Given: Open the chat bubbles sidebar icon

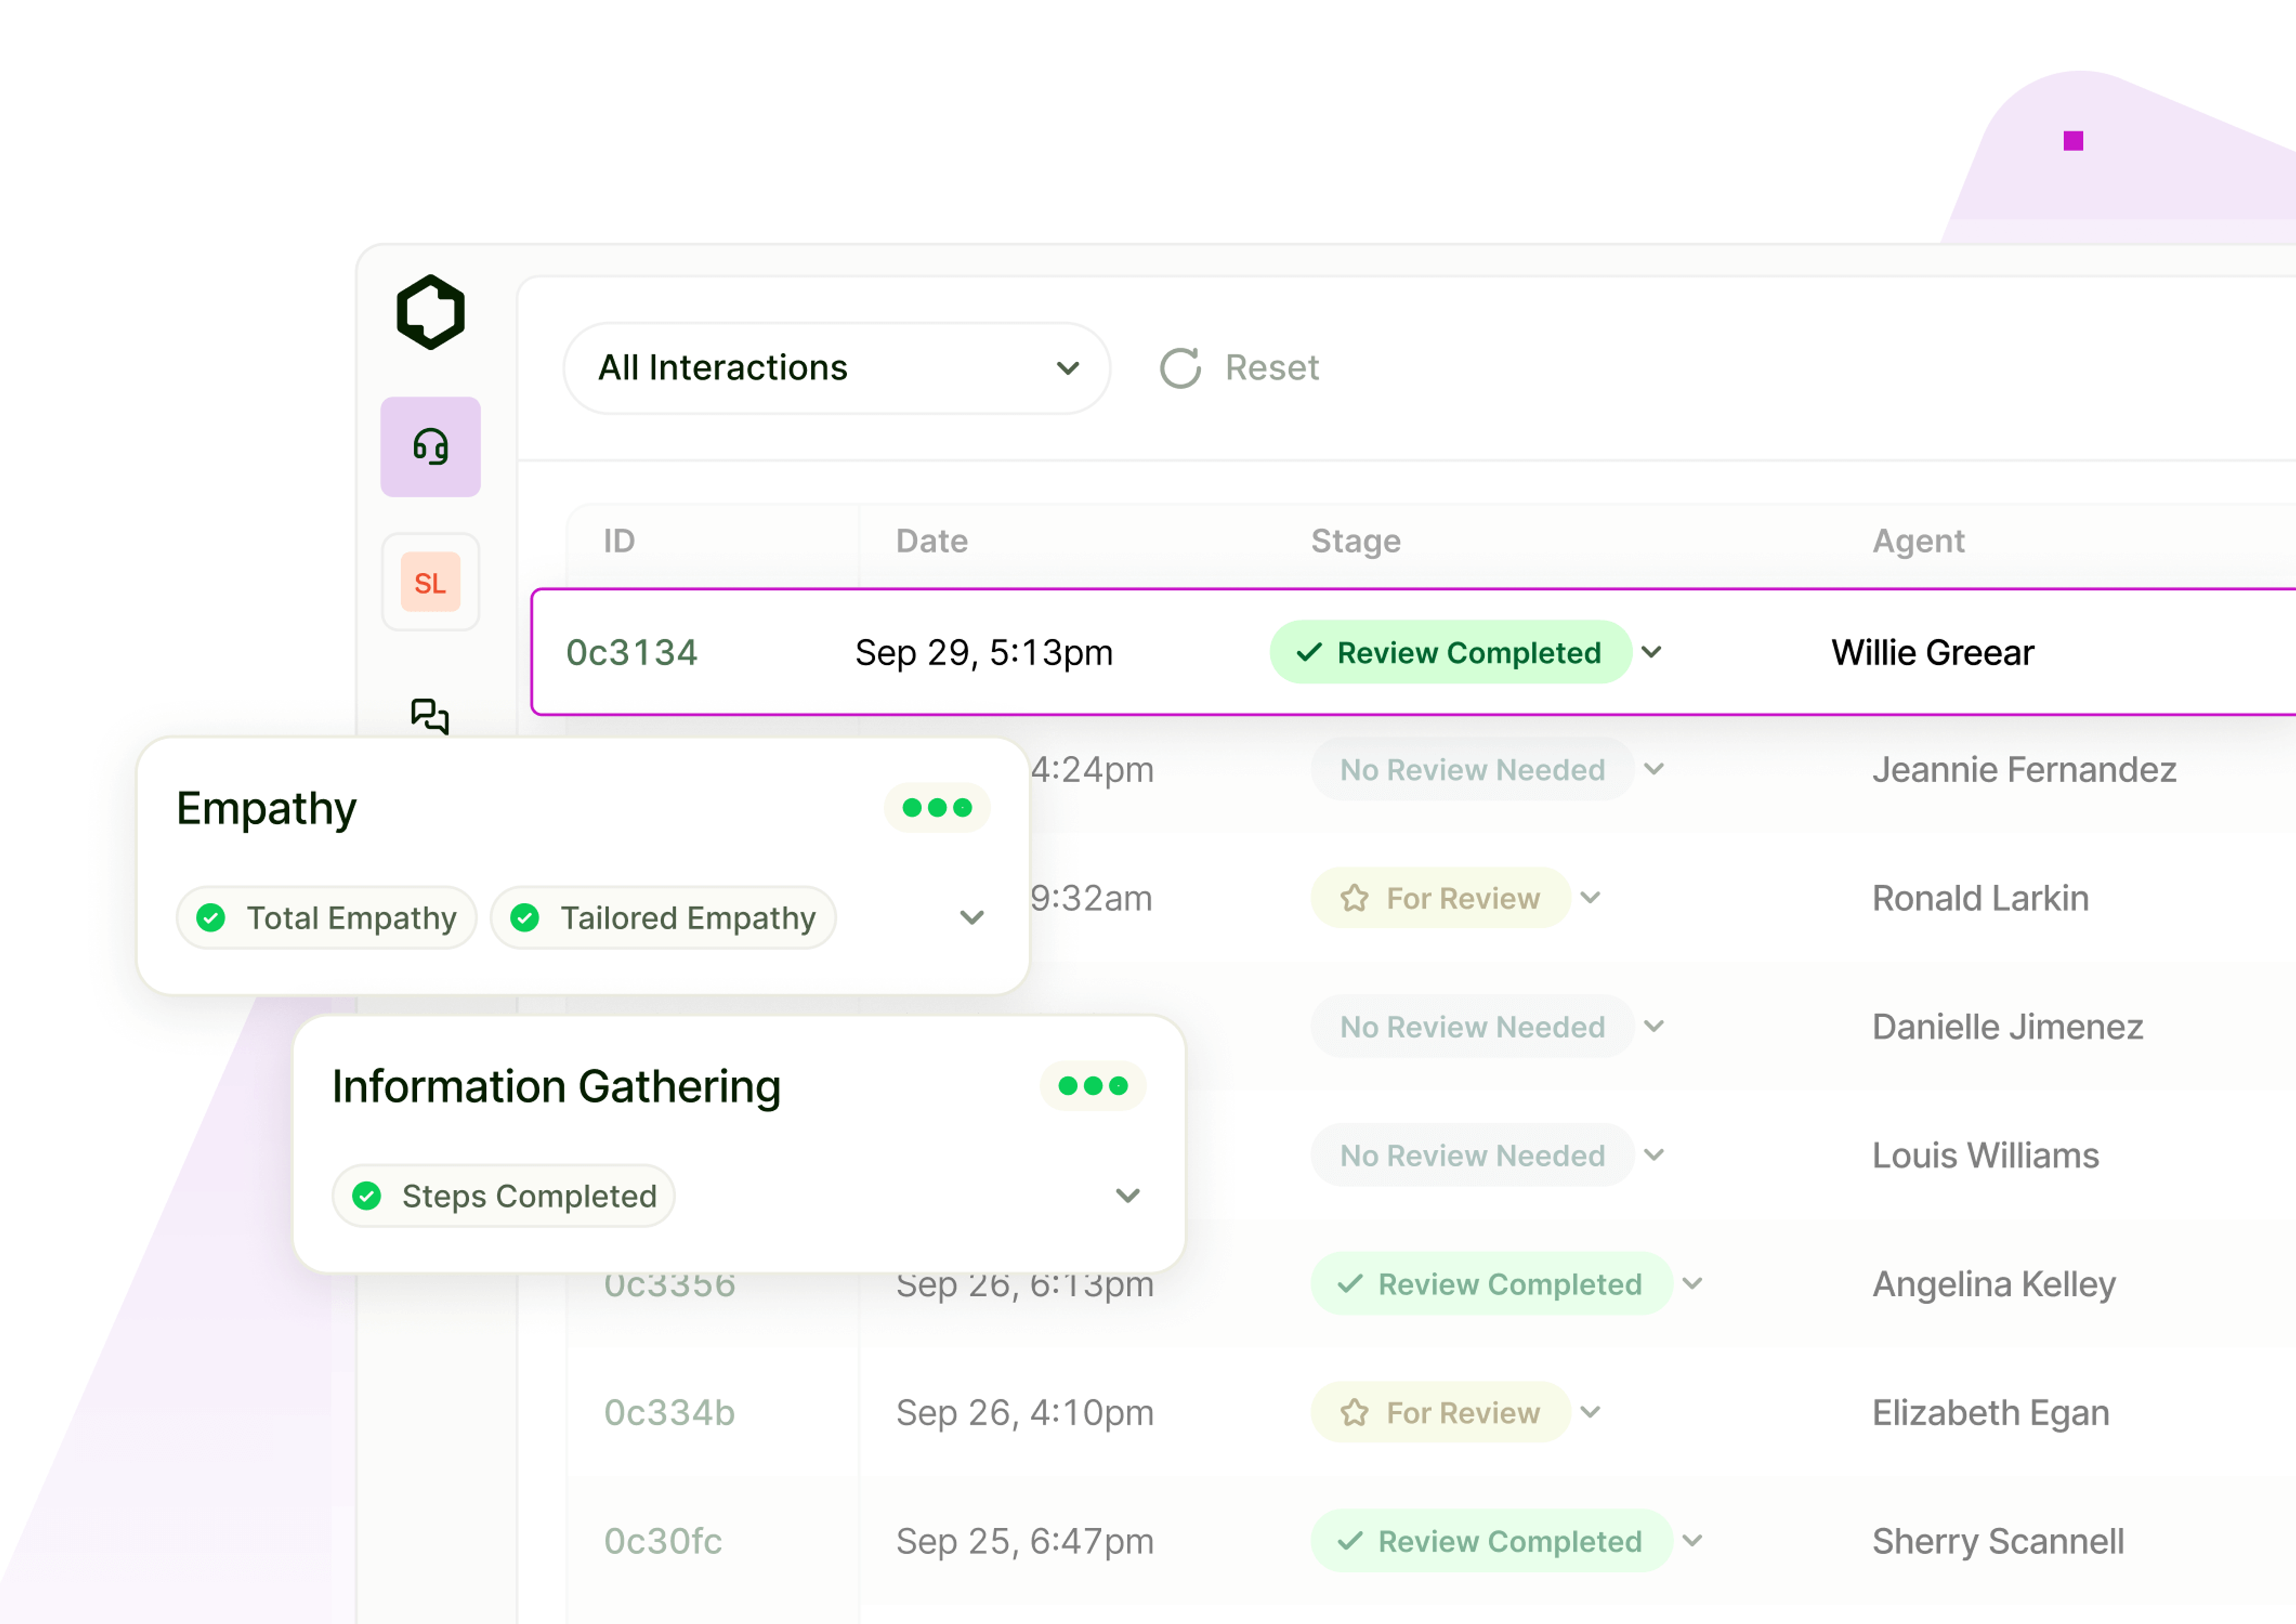Looking at the screenshot, I should 430,715.
